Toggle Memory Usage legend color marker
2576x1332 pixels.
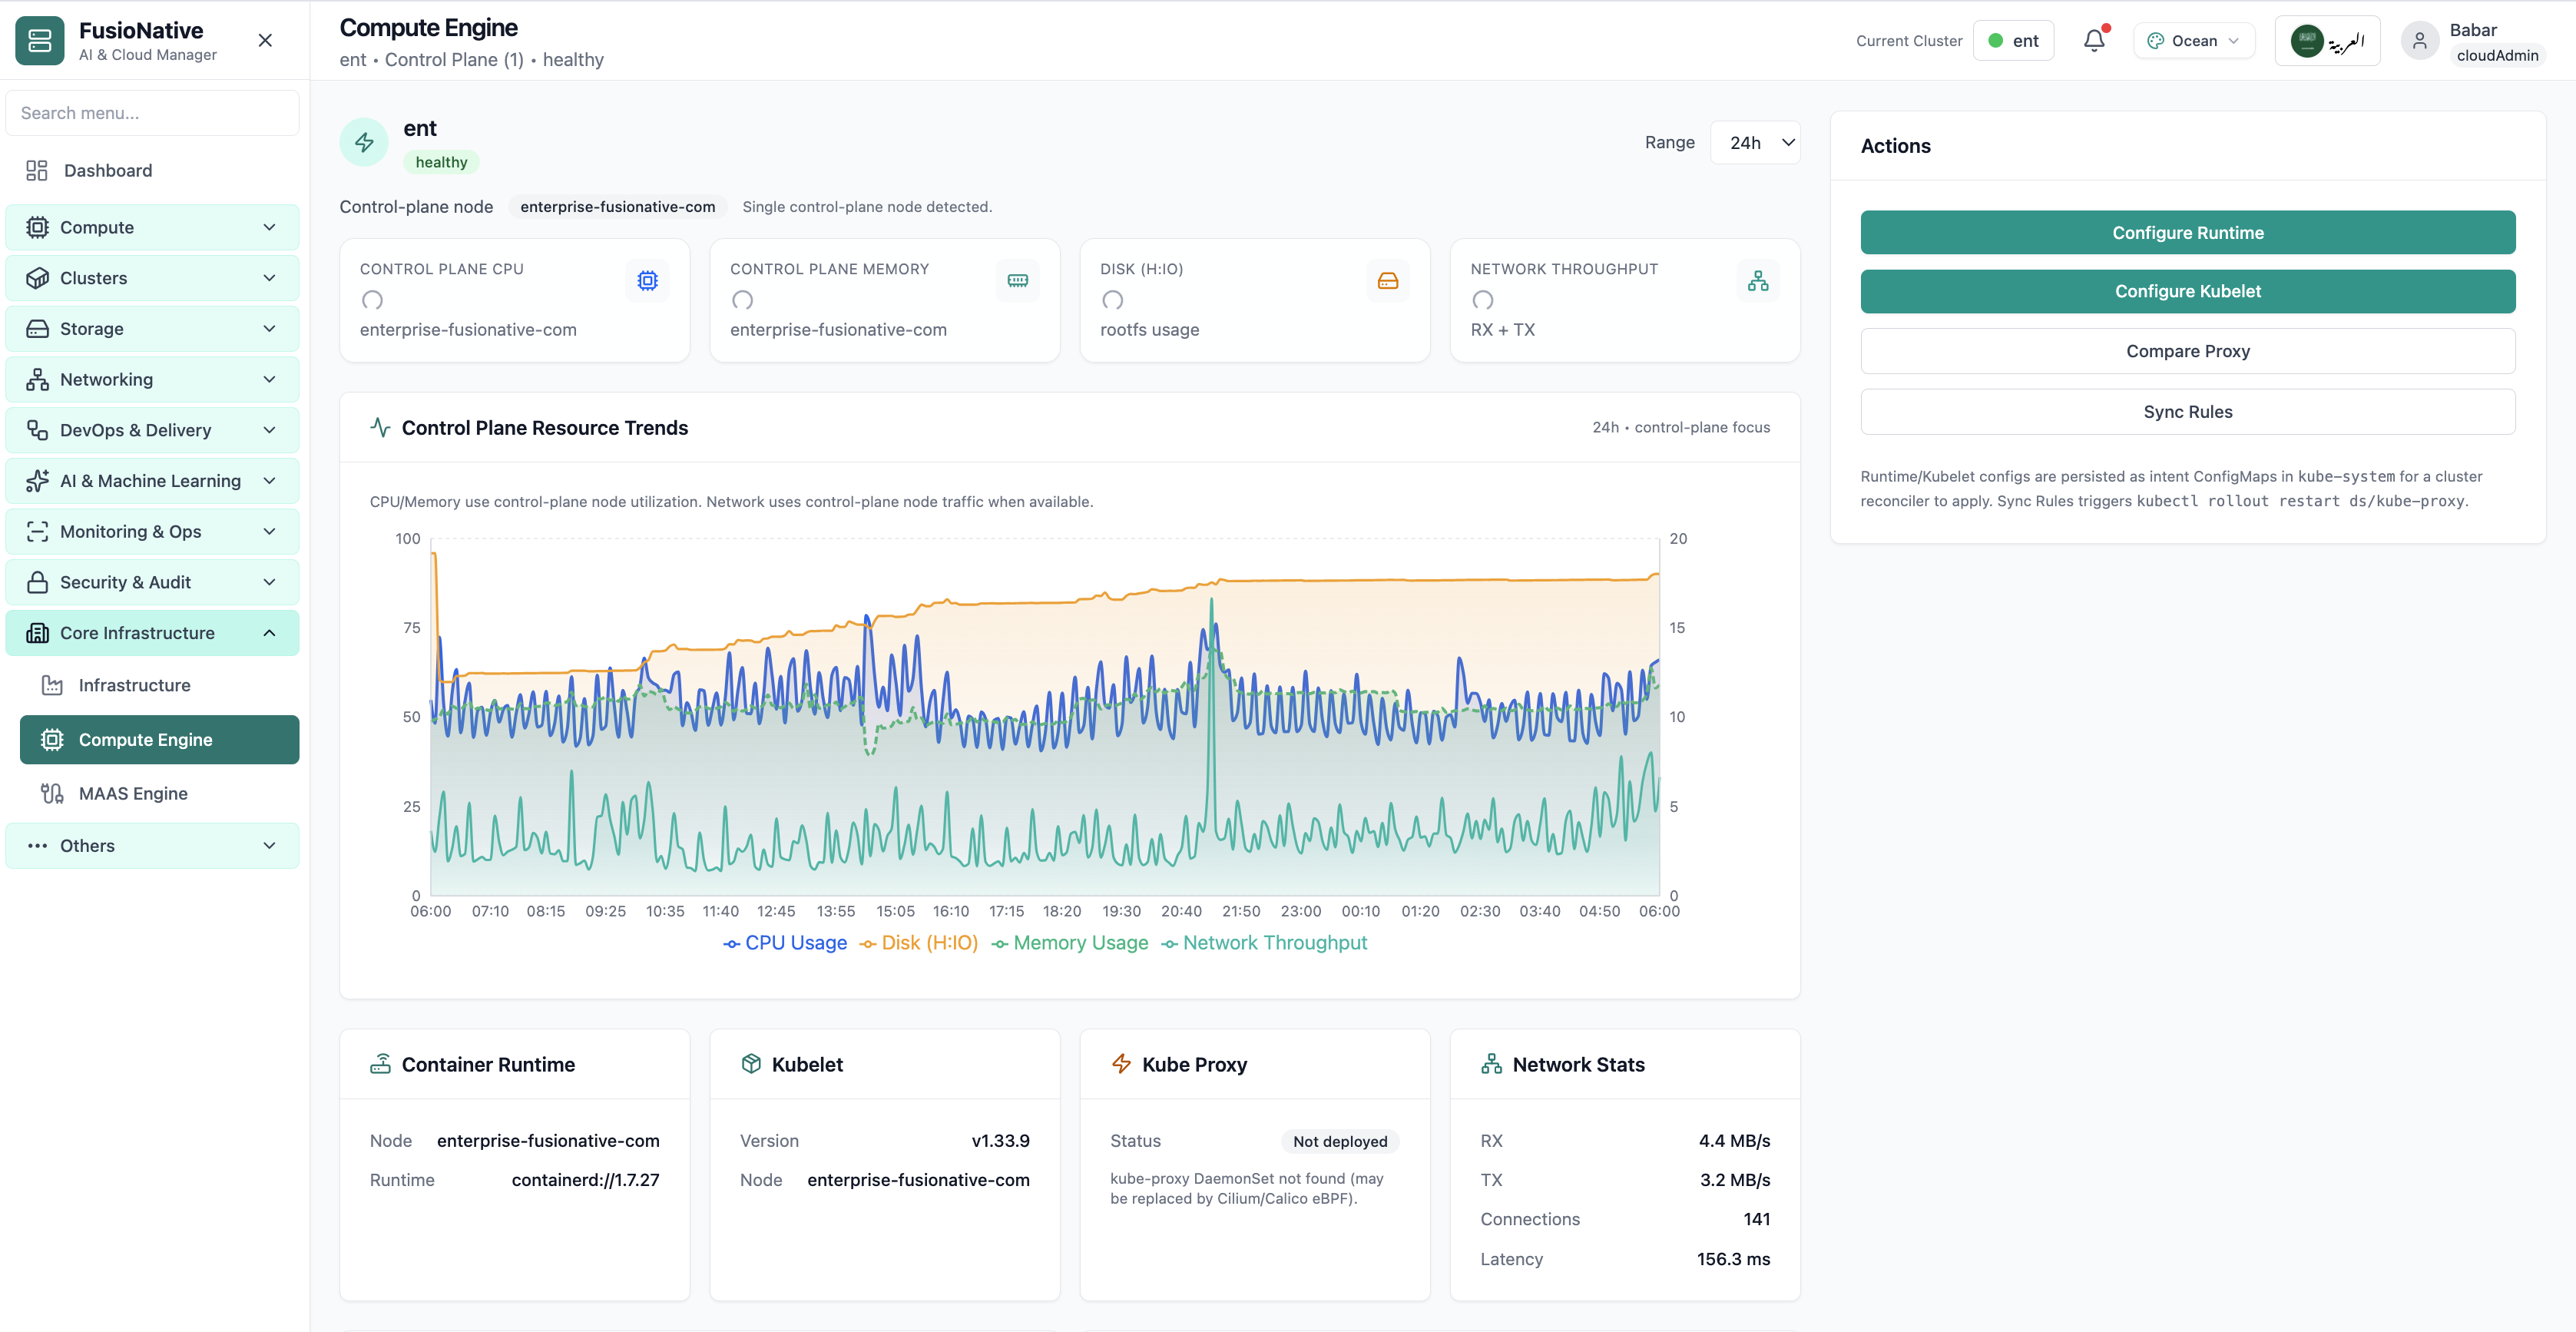tap(999, 944)
